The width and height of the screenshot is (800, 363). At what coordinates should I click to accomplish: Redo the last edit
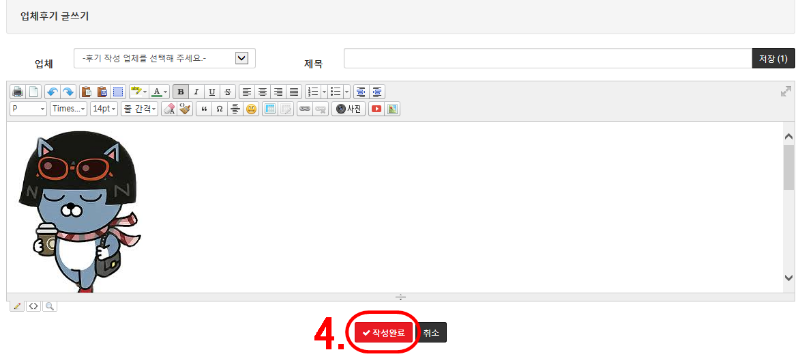(68, 92)
